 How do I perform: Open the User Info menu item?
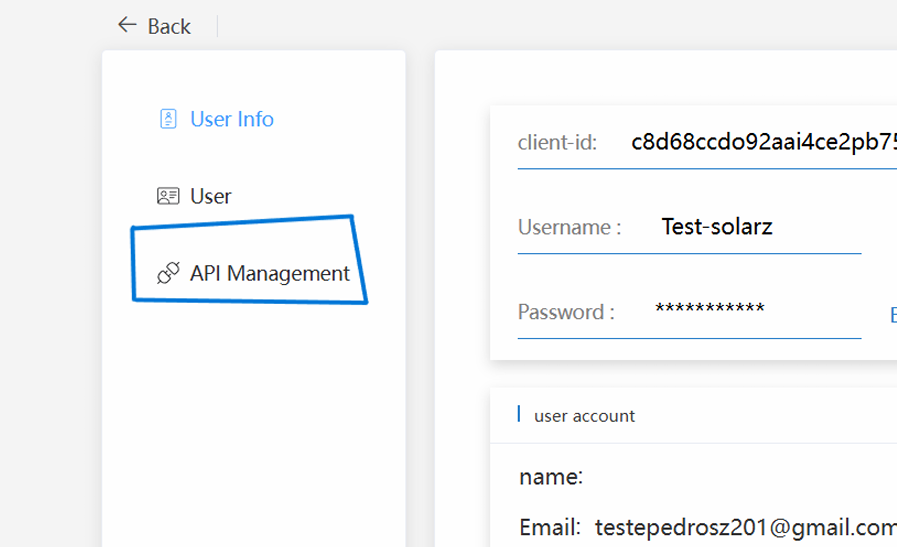pyautogui.click(x=231, y=119)
